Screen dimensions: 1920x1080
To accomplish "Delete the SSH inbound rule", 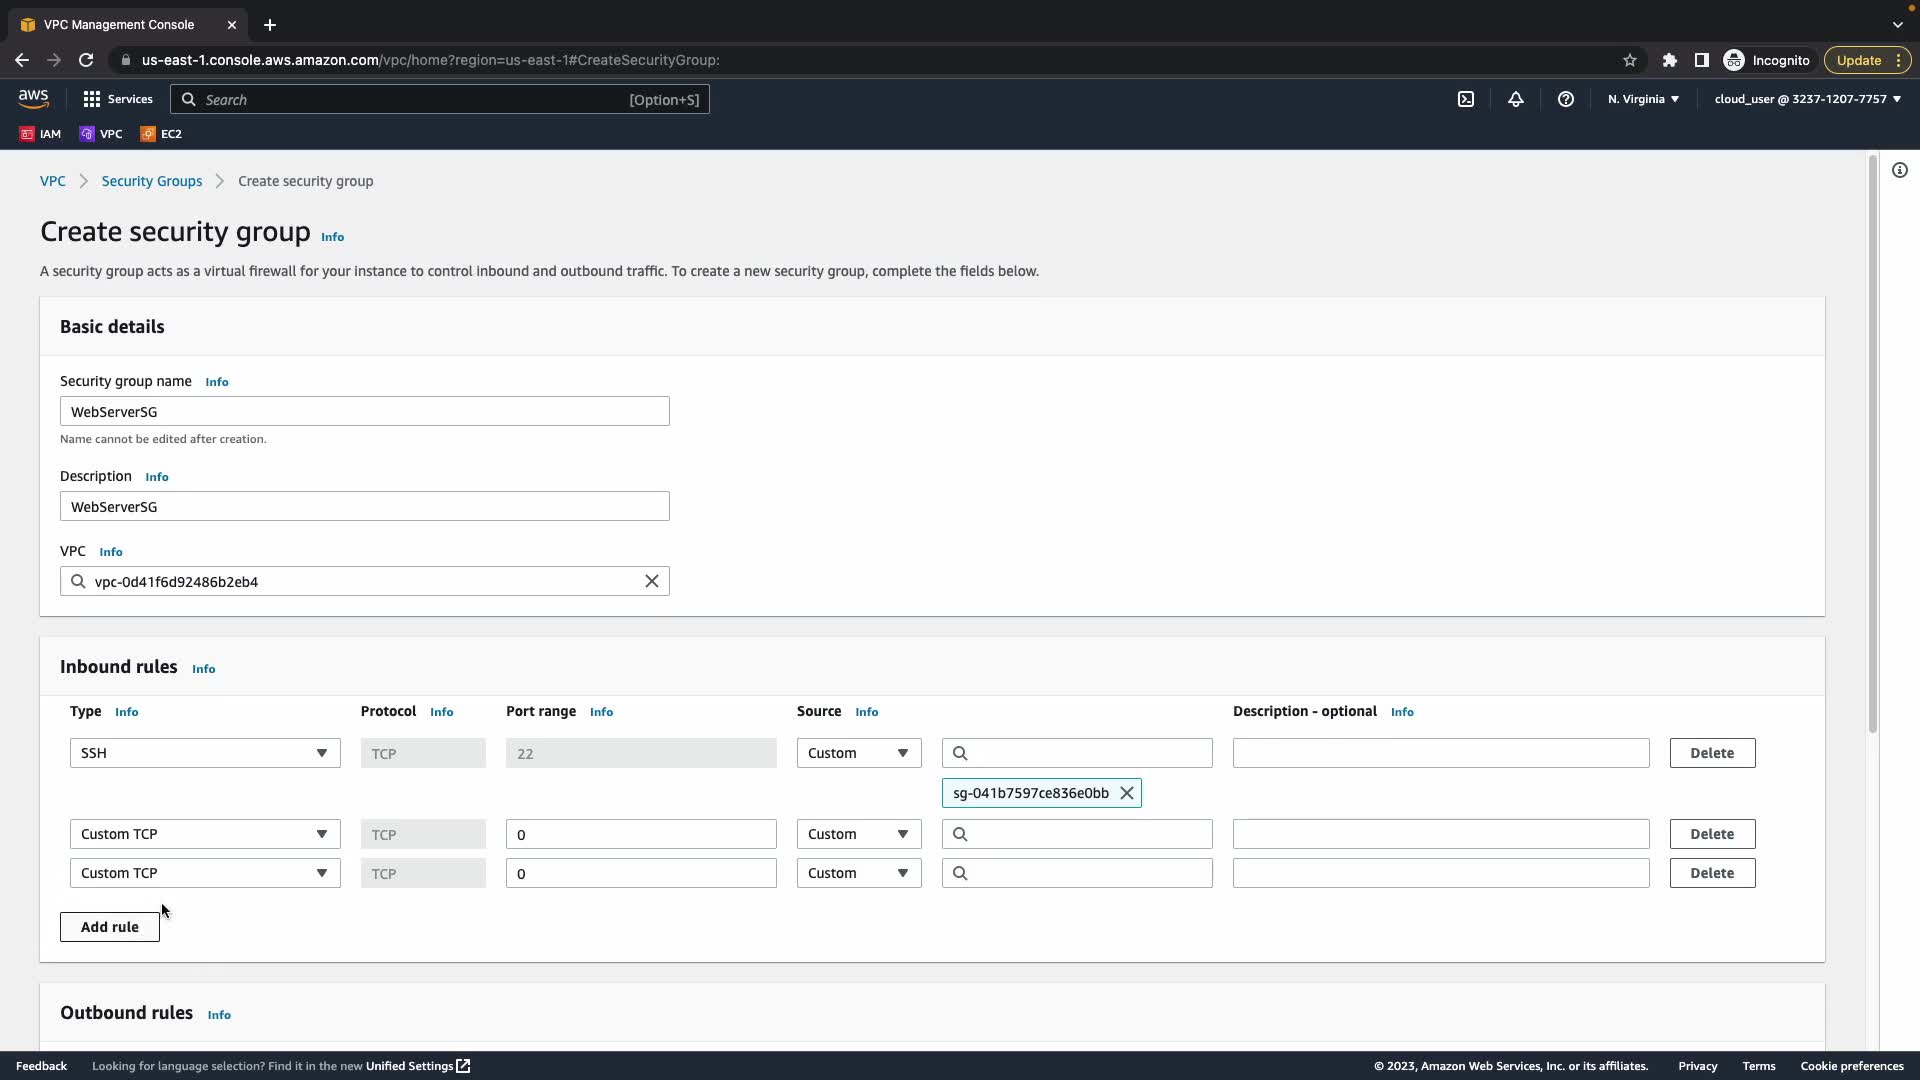I will (1712, 753).
